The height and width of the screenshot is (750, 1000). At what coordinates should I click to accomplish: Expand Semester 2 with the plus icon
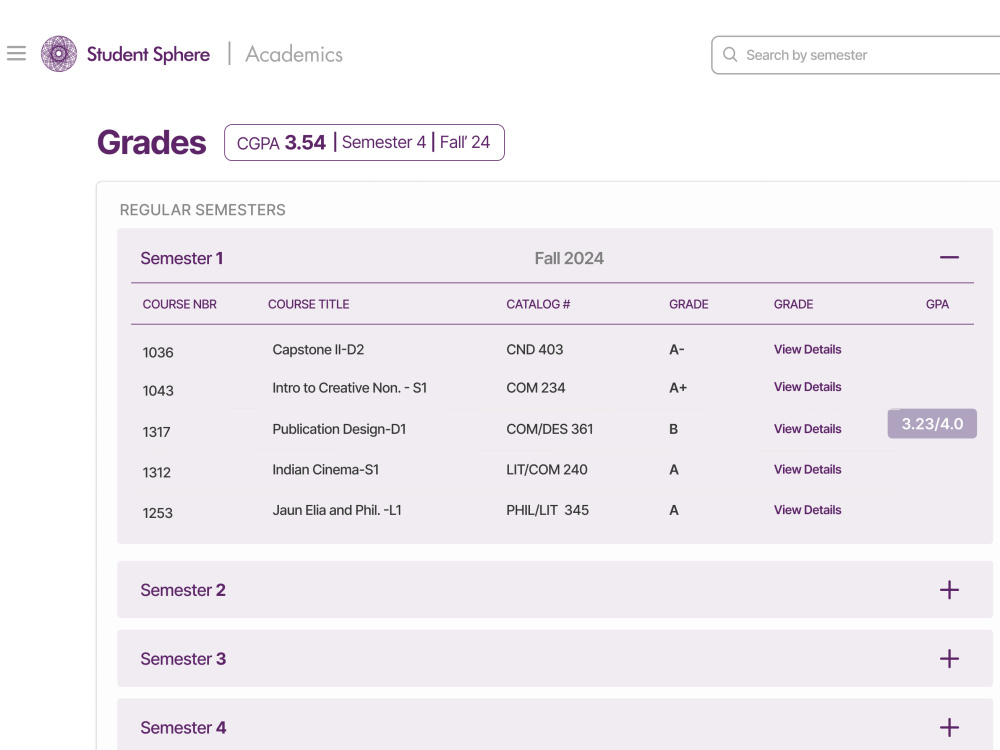[949, 590]
